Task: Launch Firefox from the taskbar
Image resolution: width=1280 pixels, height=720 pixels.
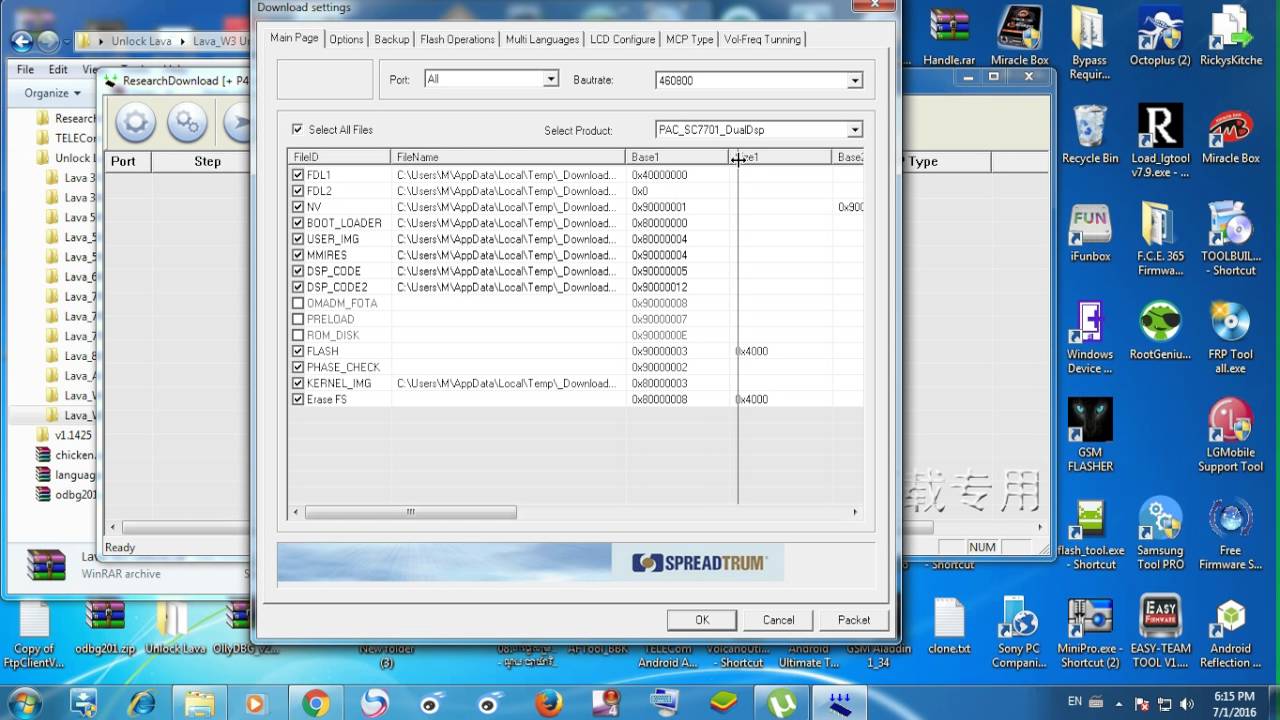Action: coord(548,703)
